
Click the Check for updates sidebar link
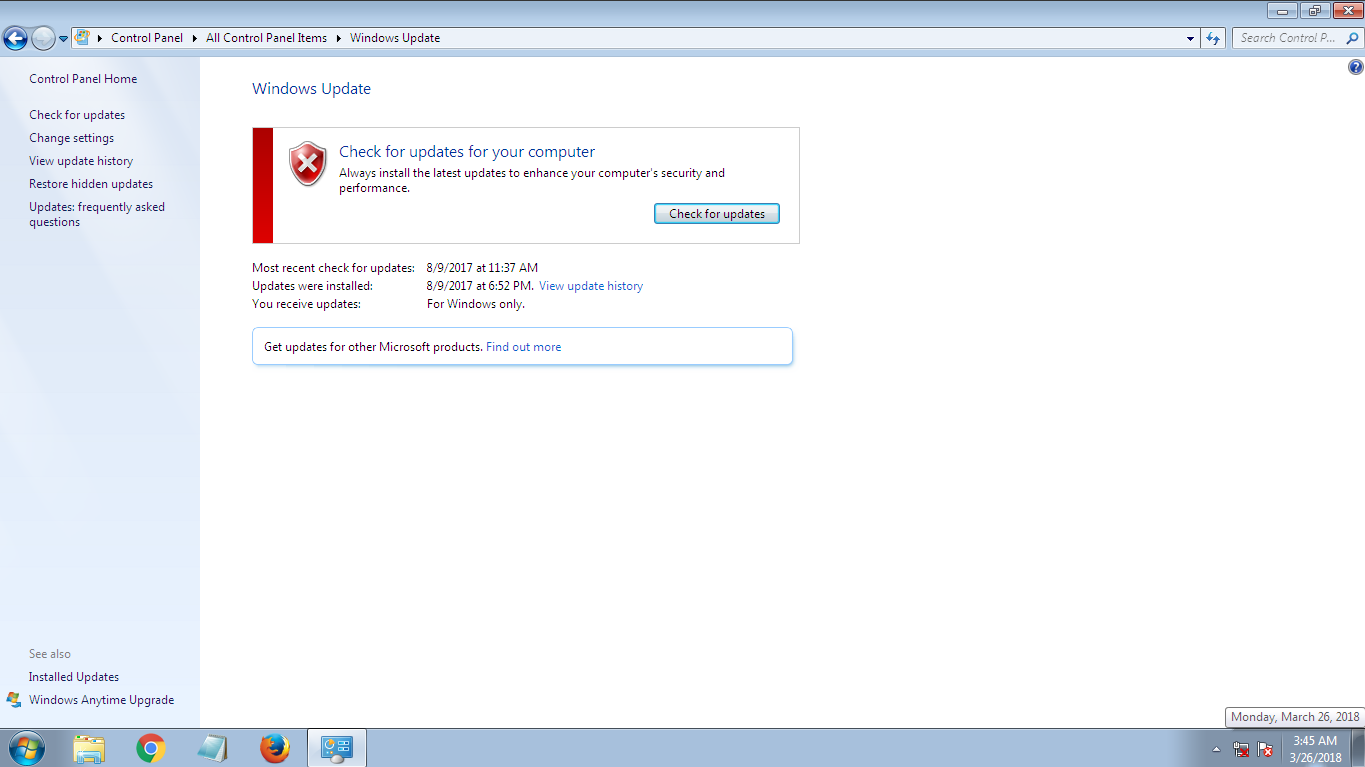(x=77, y=115)
